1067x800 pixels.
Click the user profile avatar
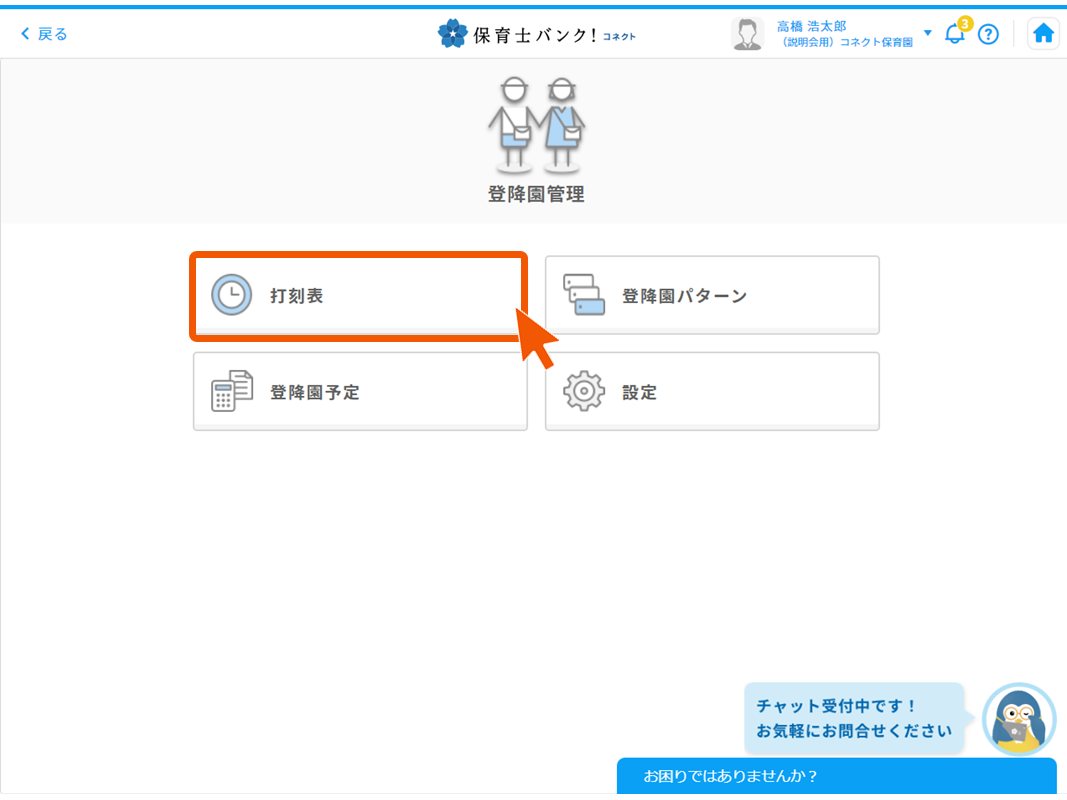point(747,34)
